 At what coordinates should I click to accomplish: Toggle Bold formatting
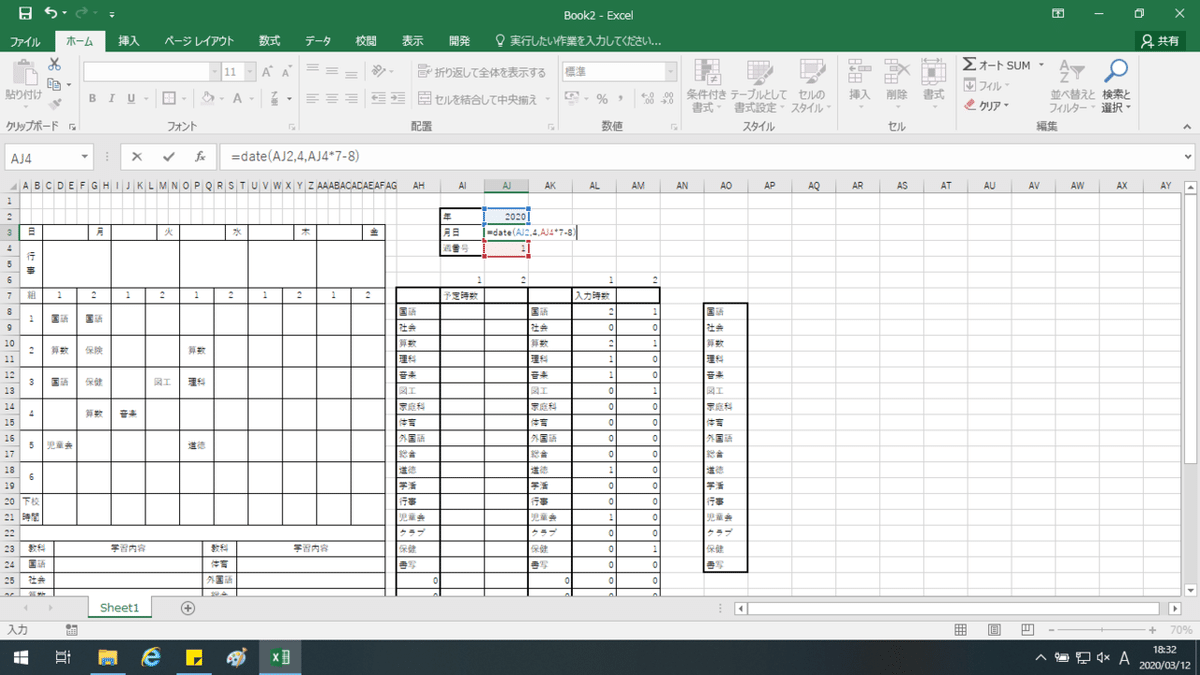92,99
